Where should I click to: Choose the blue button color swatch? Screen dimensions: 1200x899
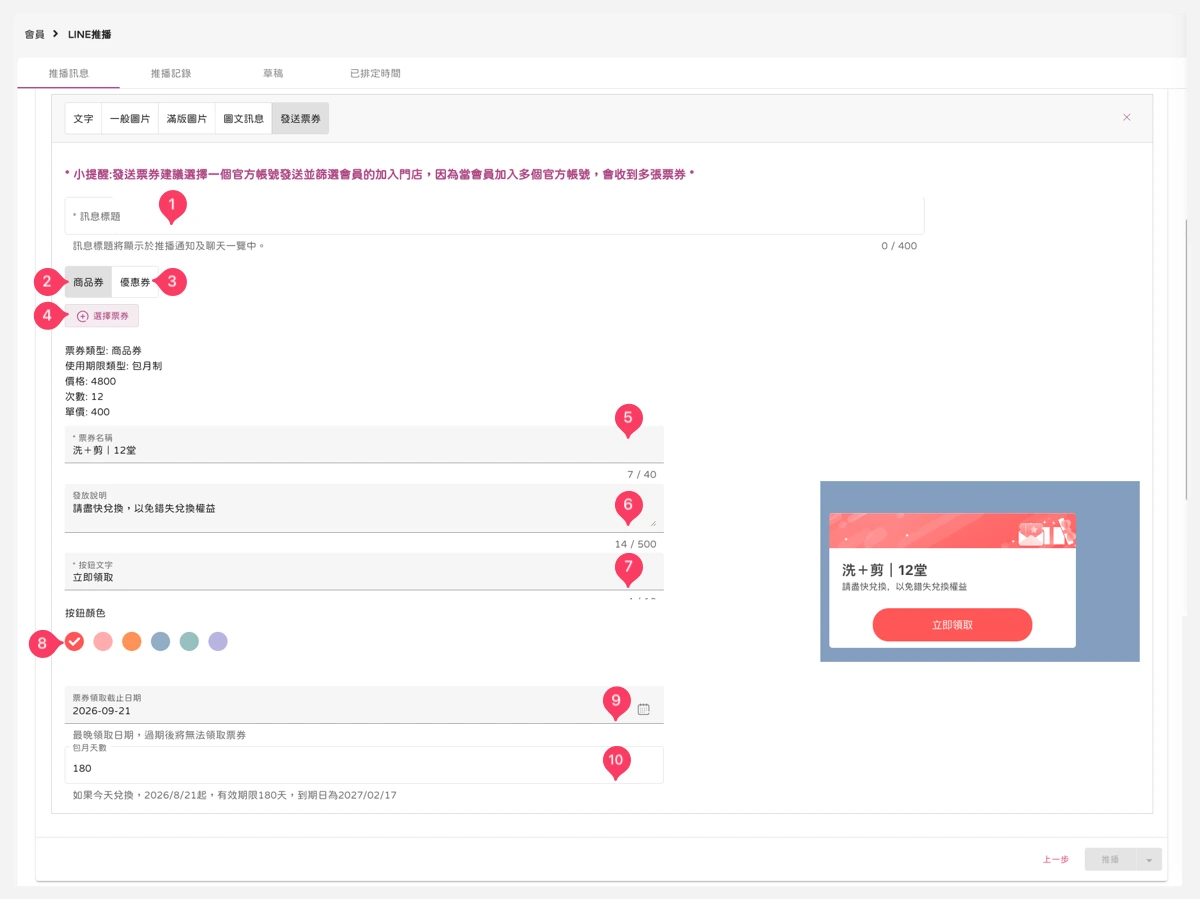161,641
